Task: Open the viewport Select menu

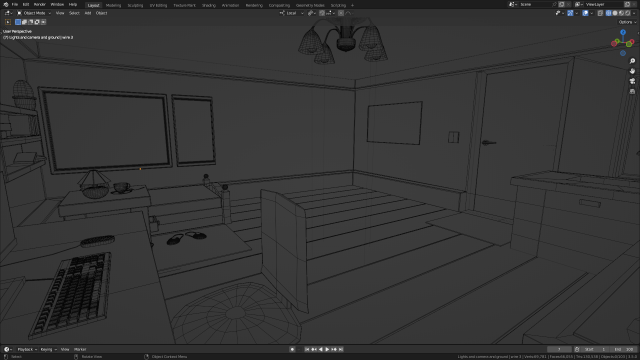Action: tap(74, 13)
